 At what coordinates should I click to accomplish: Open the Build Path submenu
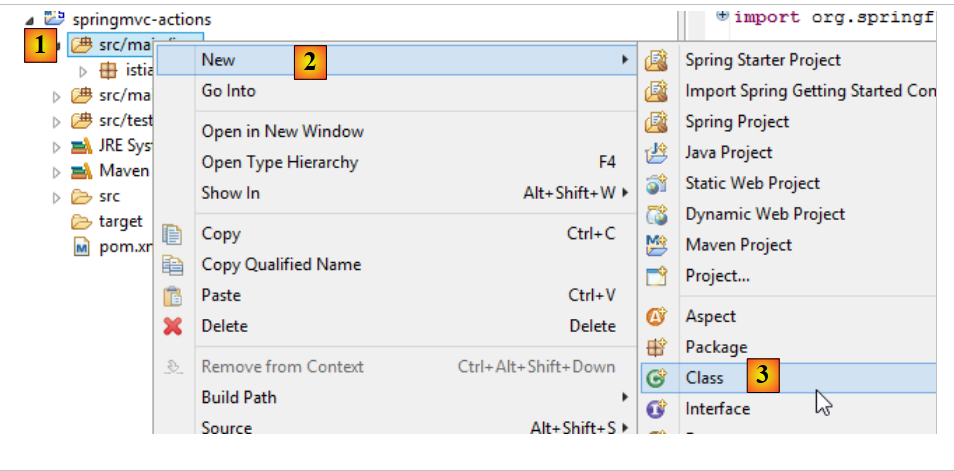tap(238, 397)
